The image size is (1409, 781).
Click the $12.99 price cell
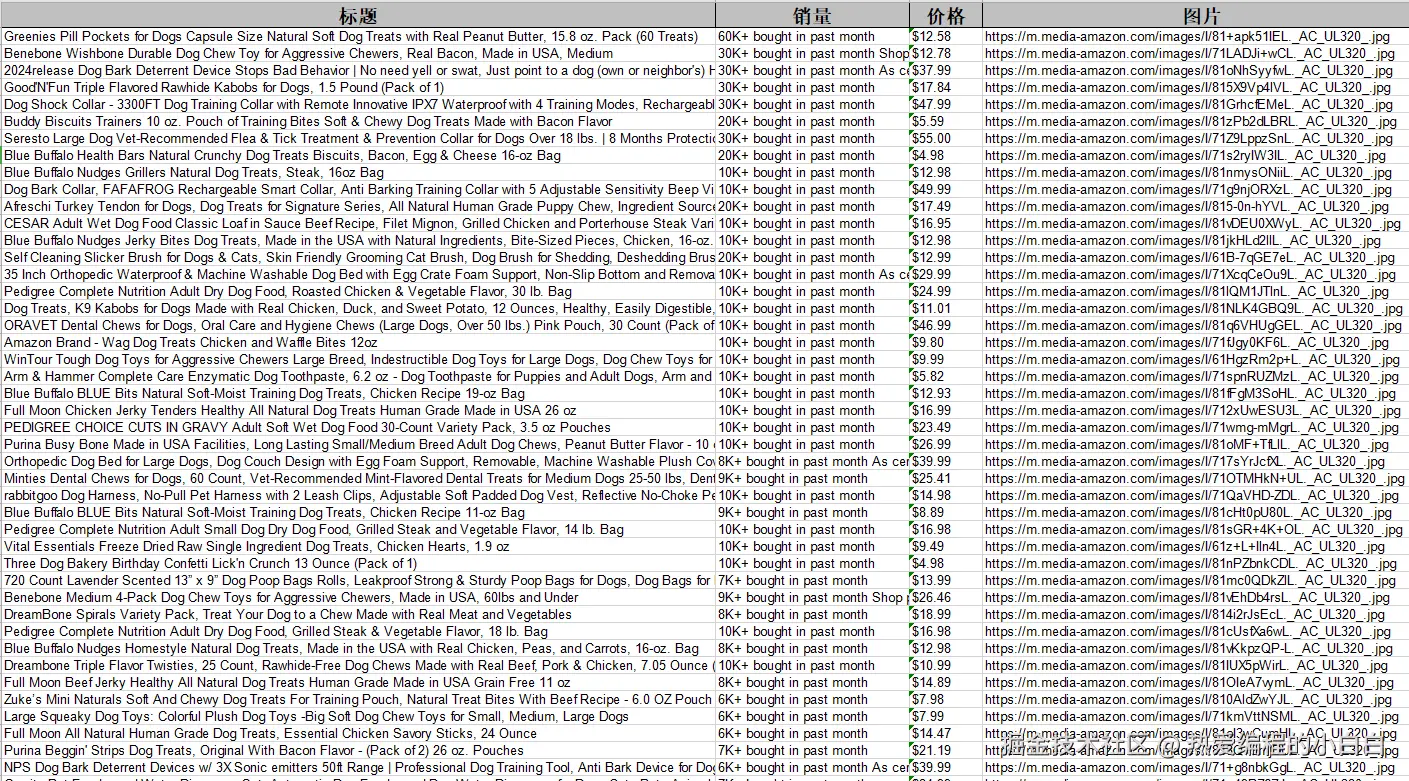click(x=946, y=258)
